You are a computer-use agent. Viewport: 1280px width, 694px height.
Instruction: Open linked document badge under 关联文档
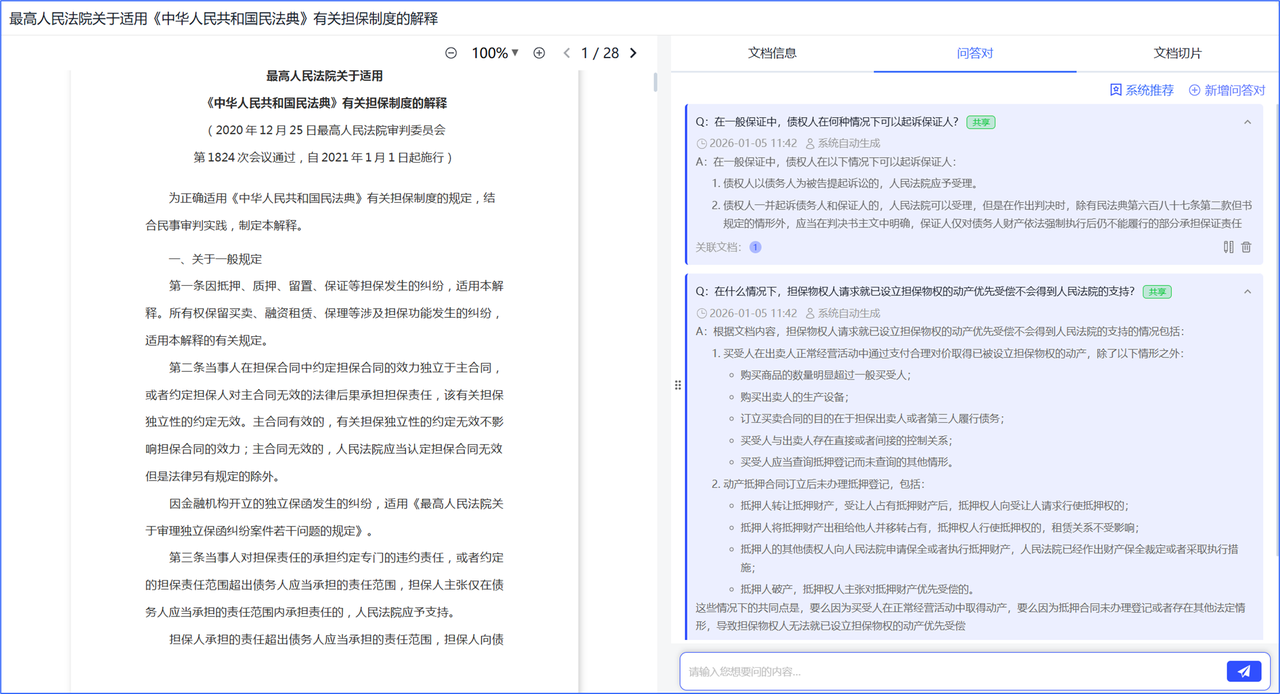[x=755, y=246]
